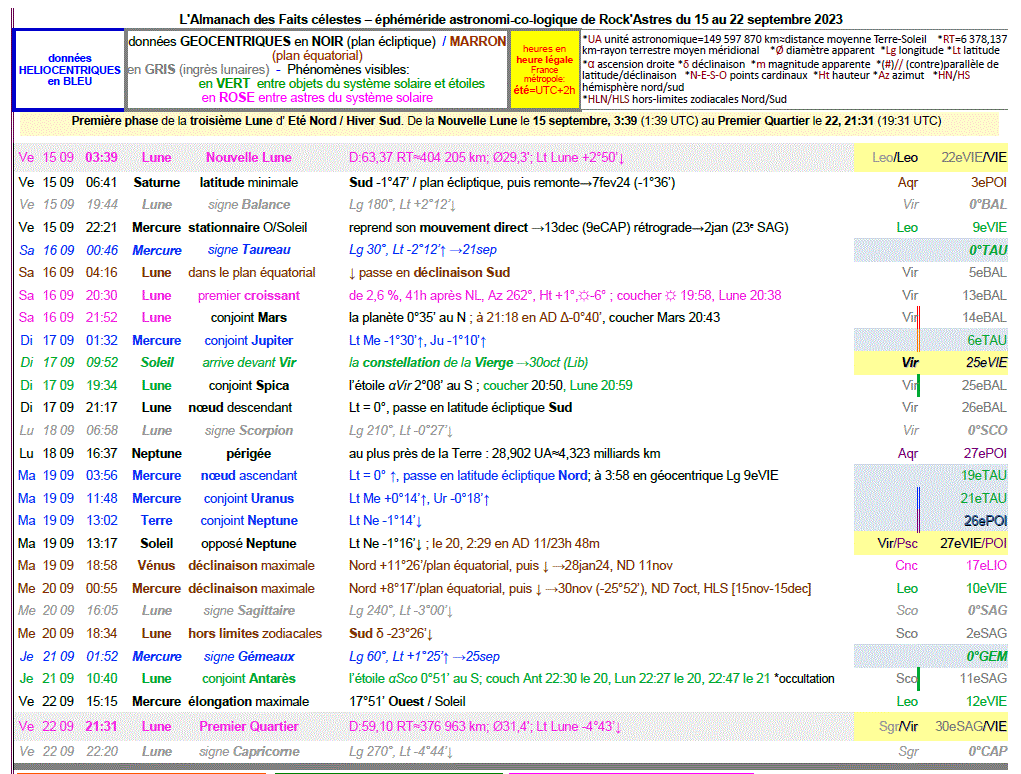Select the blue 'données HELIOCENTRIQUES en BLEU' box
Screen dimensions: 1021x774
pos(70,70)
